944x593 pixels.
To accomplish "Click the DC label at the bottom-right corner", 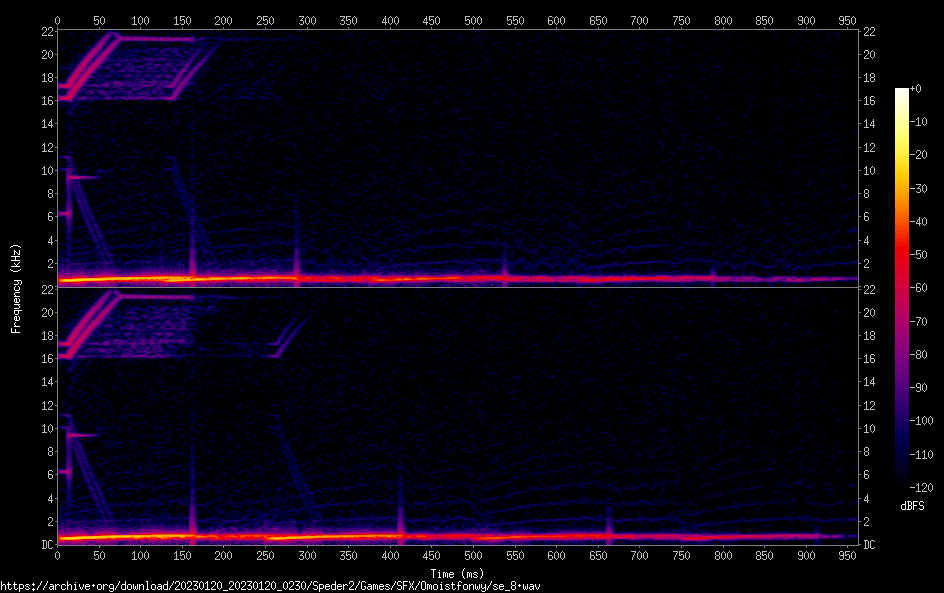I will click(870, 544).
